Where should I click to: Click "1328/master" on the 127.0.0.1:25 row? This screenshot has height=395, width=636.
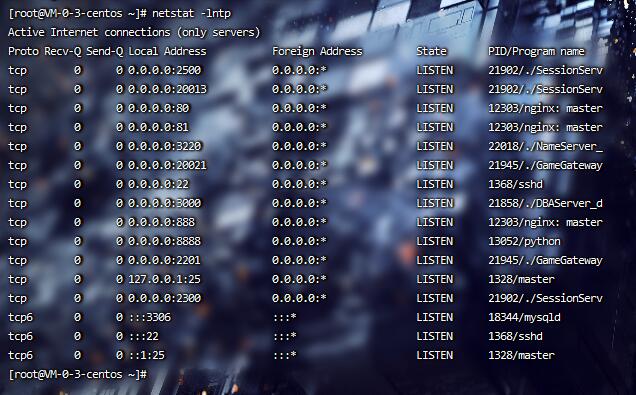(x=521, y=279)
